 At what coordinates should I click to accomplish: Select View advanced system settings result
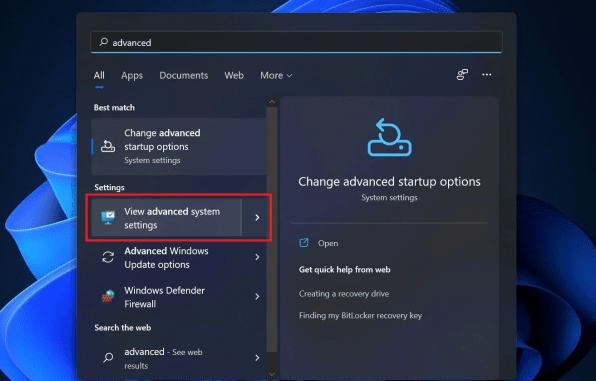coord(166,218)
